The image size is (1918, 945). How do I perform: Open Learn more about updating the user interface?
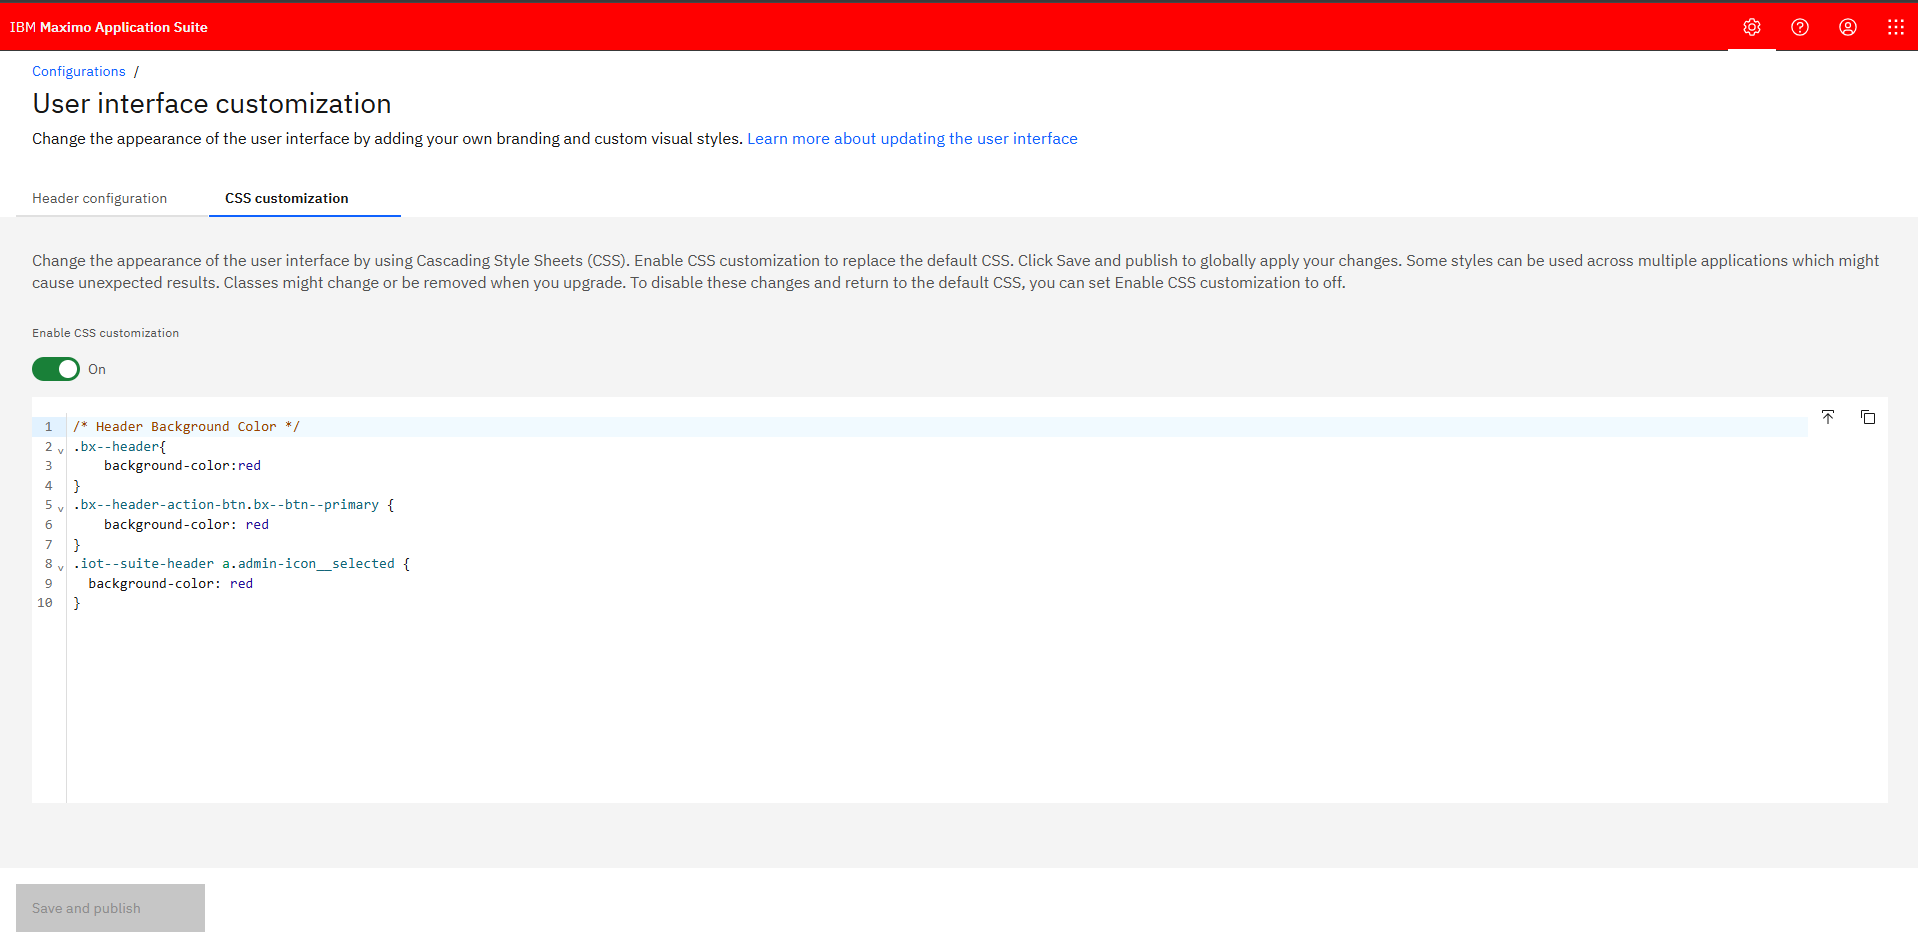click(x=912, y=138)
